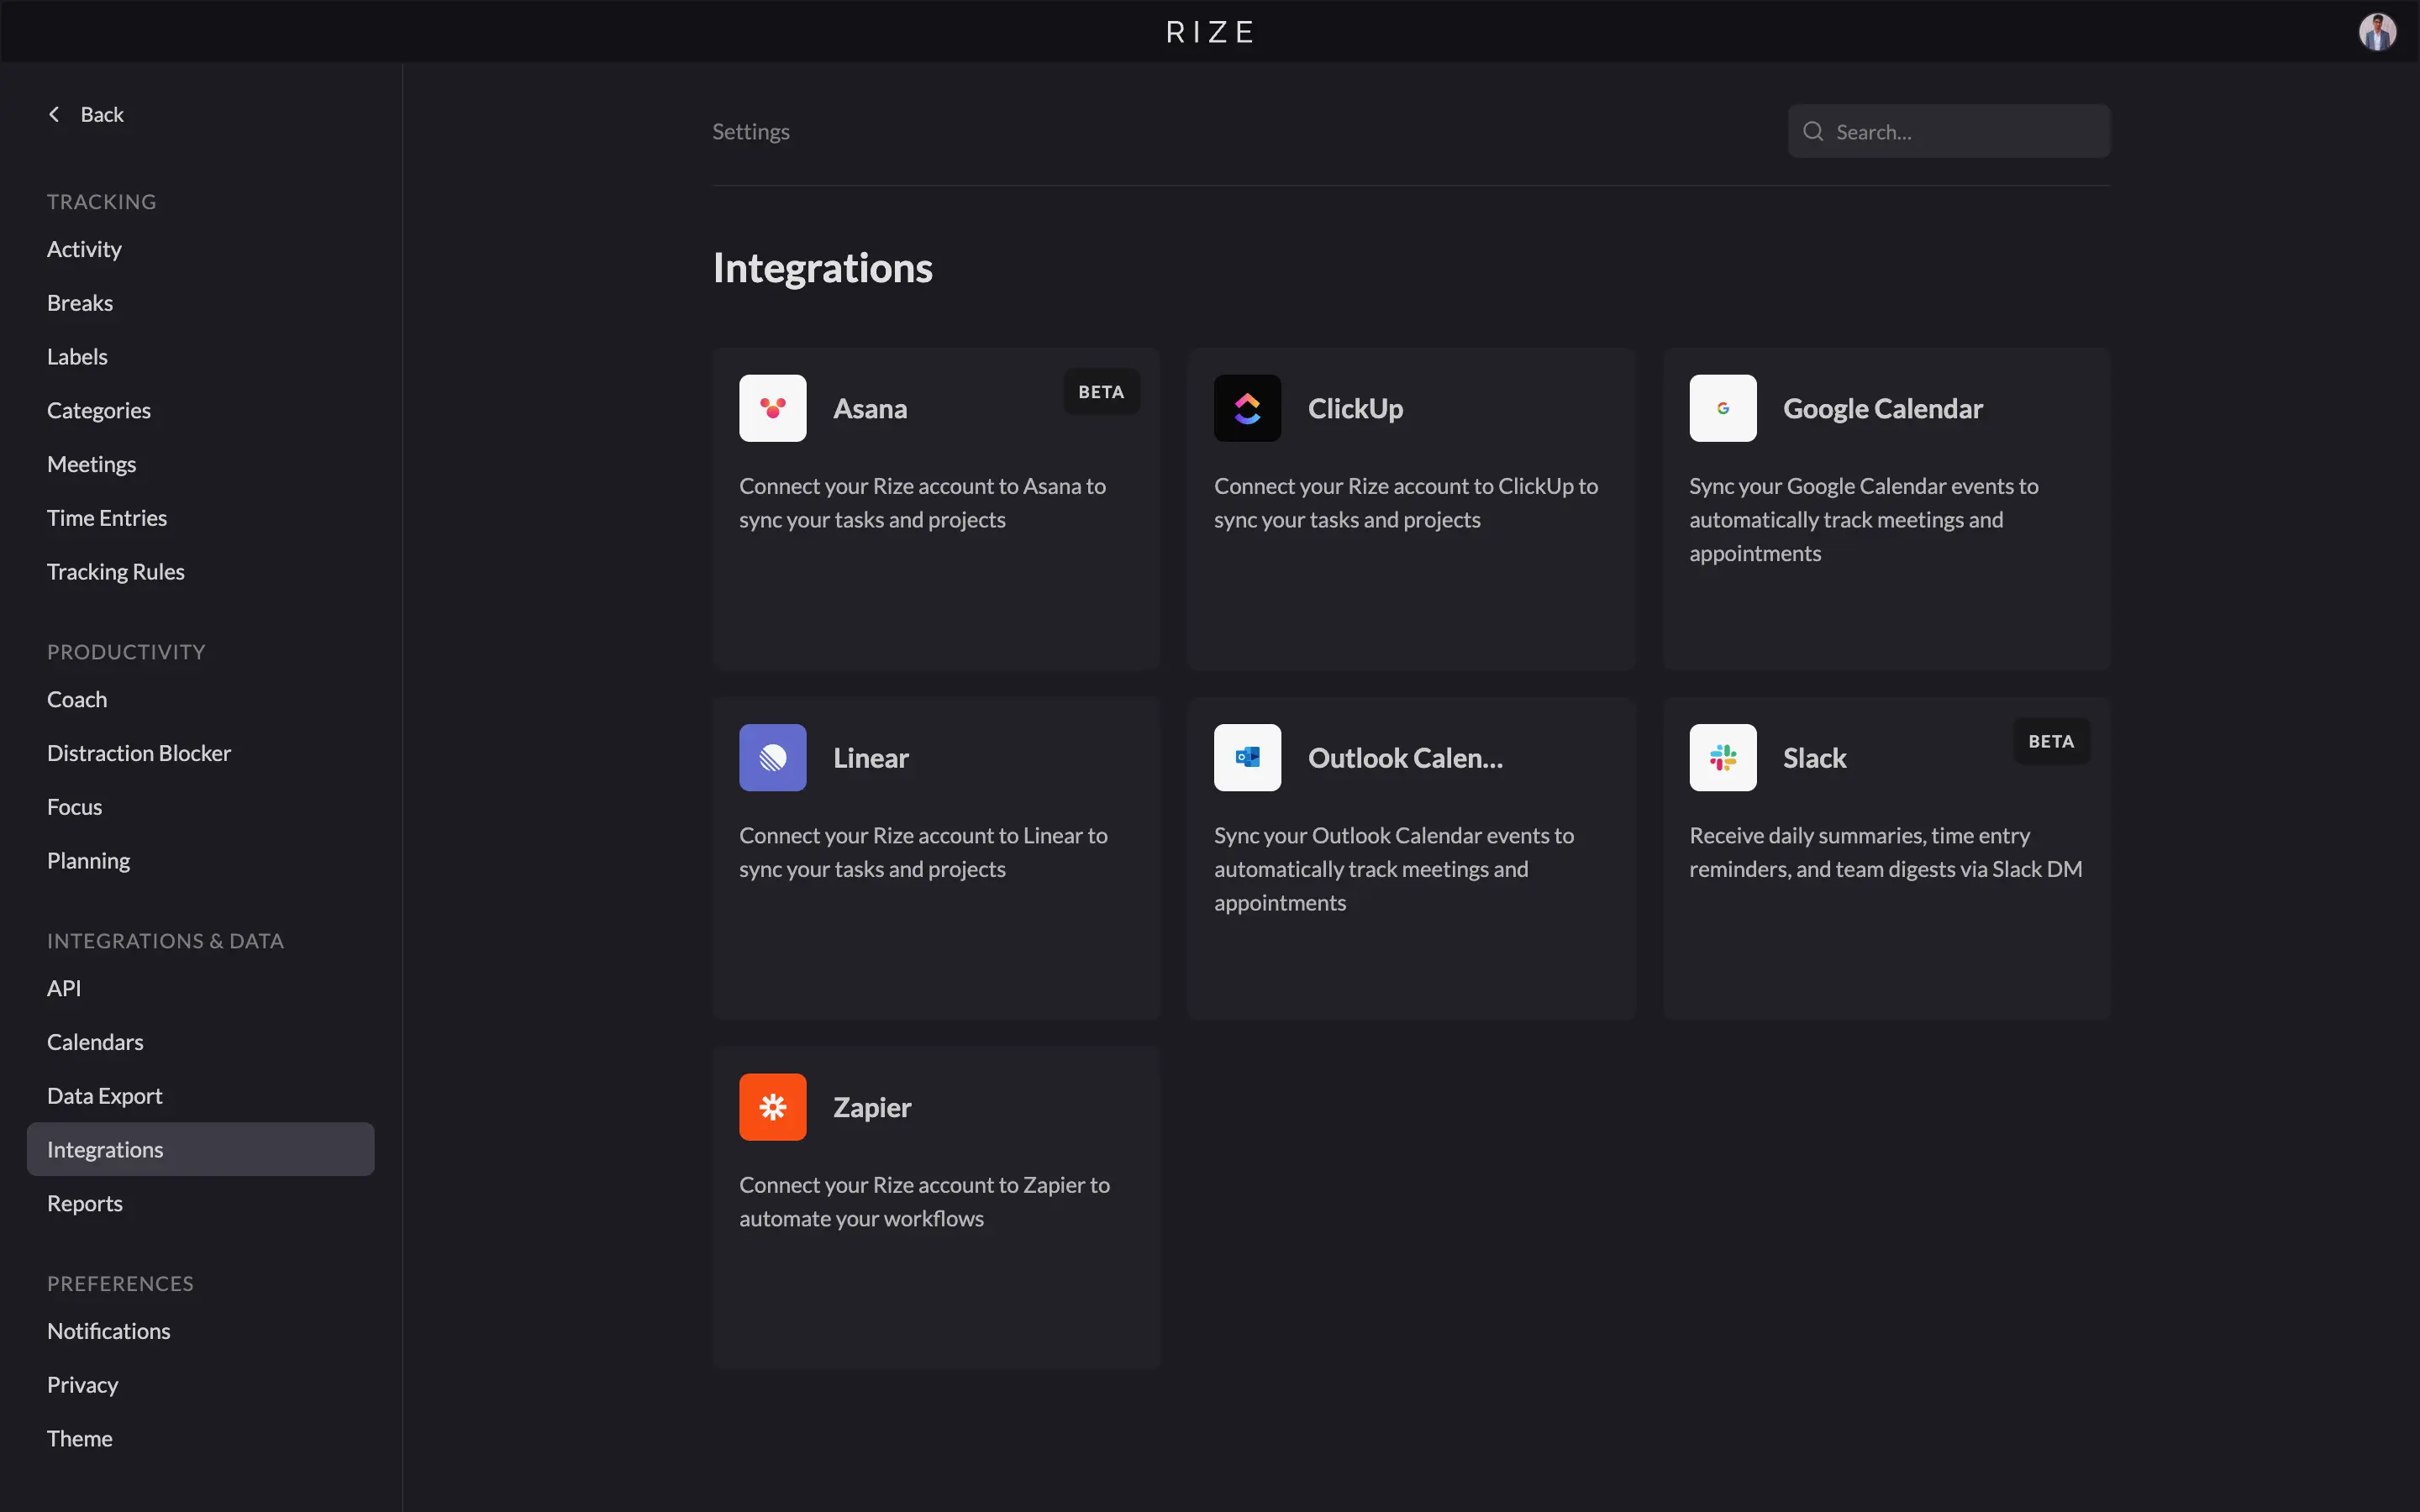Click the Zapier logo icon
This screenshot has width=2420, height=1512.
click(772, 1107)
